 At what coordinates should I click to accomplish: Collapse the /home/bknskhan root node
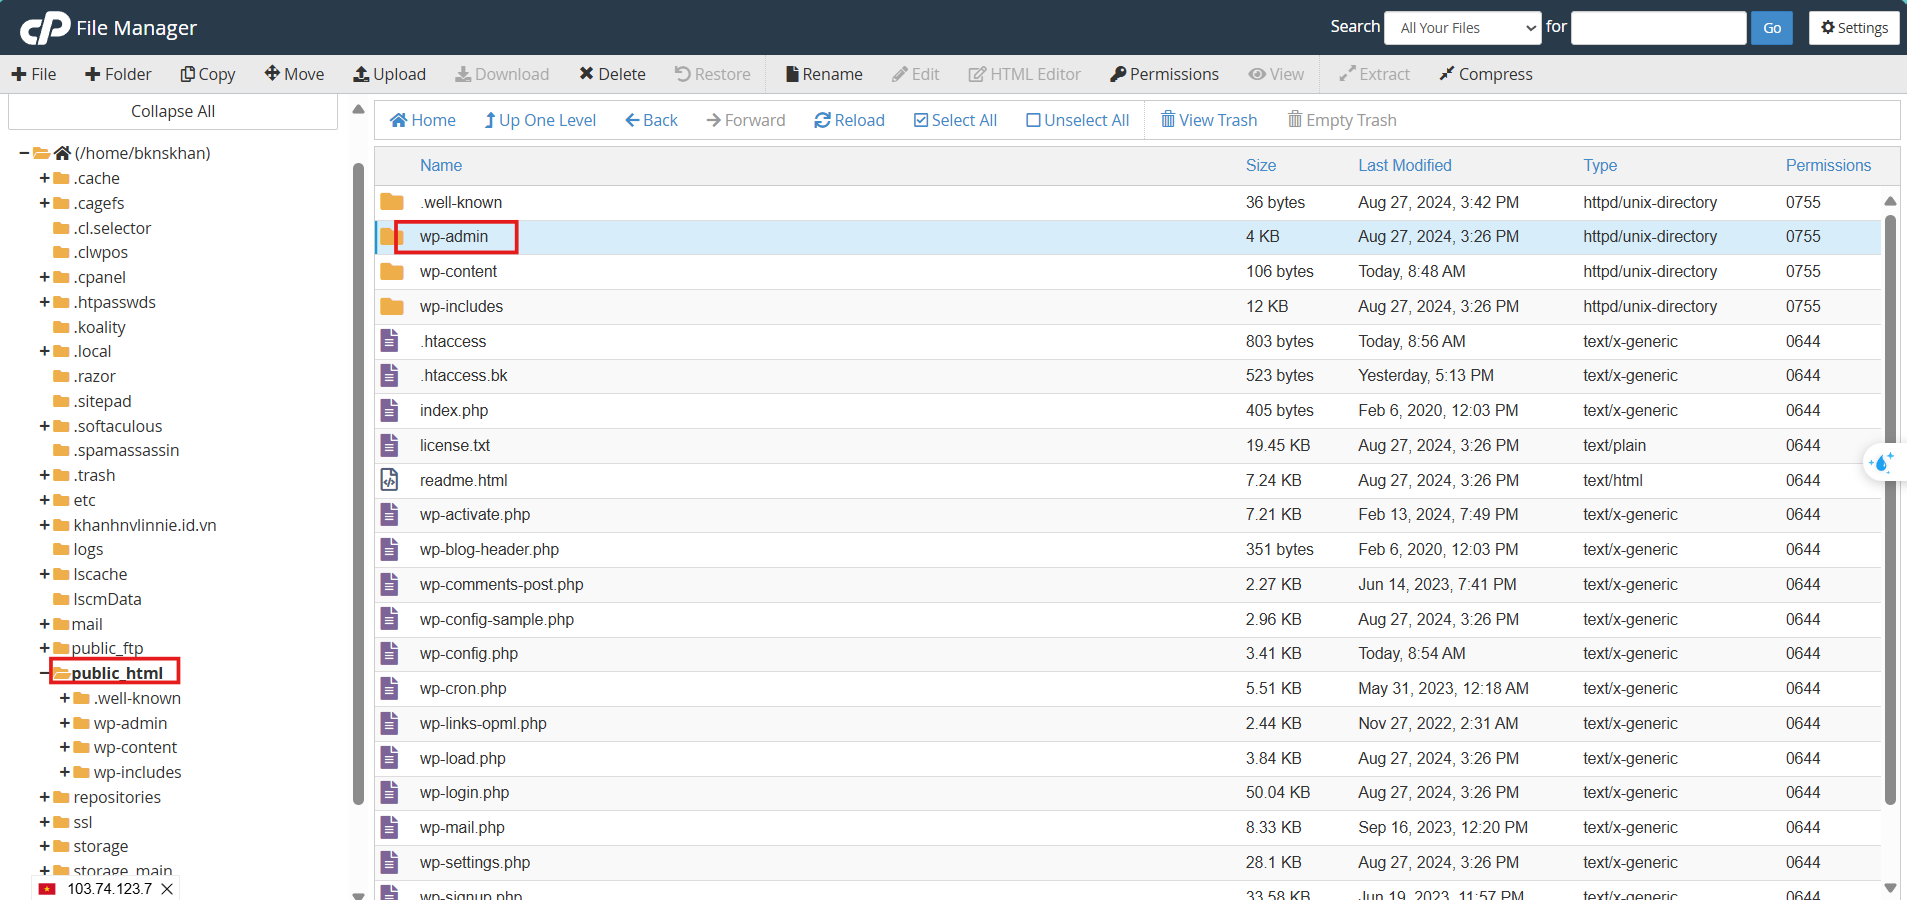pyautogui.click(x=24, y=153)
